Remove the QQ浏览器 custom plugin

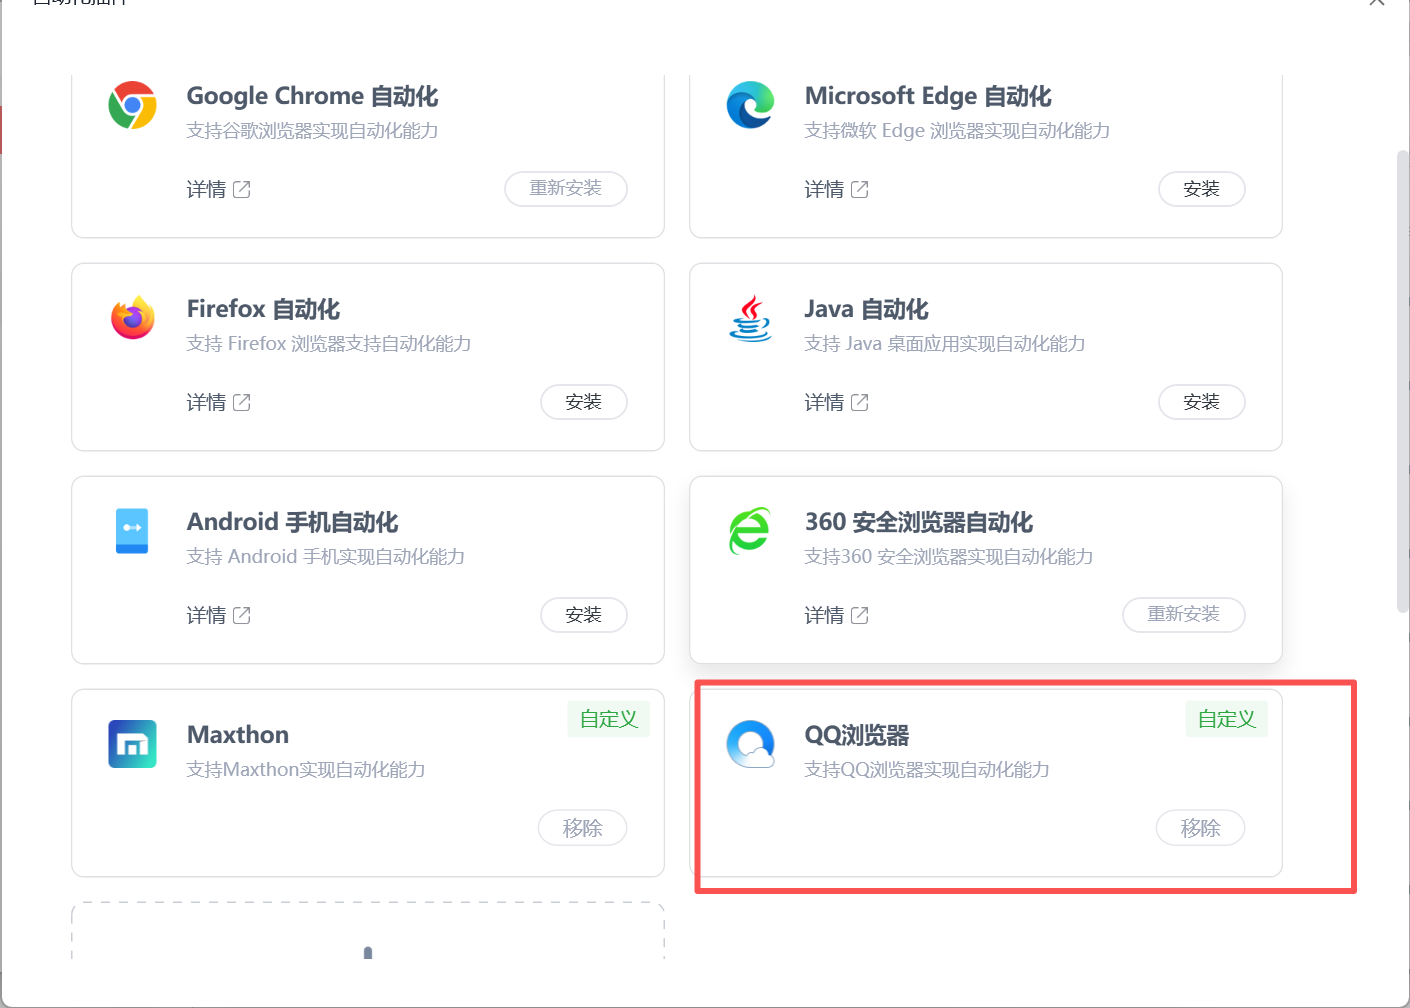[1201, 828]
